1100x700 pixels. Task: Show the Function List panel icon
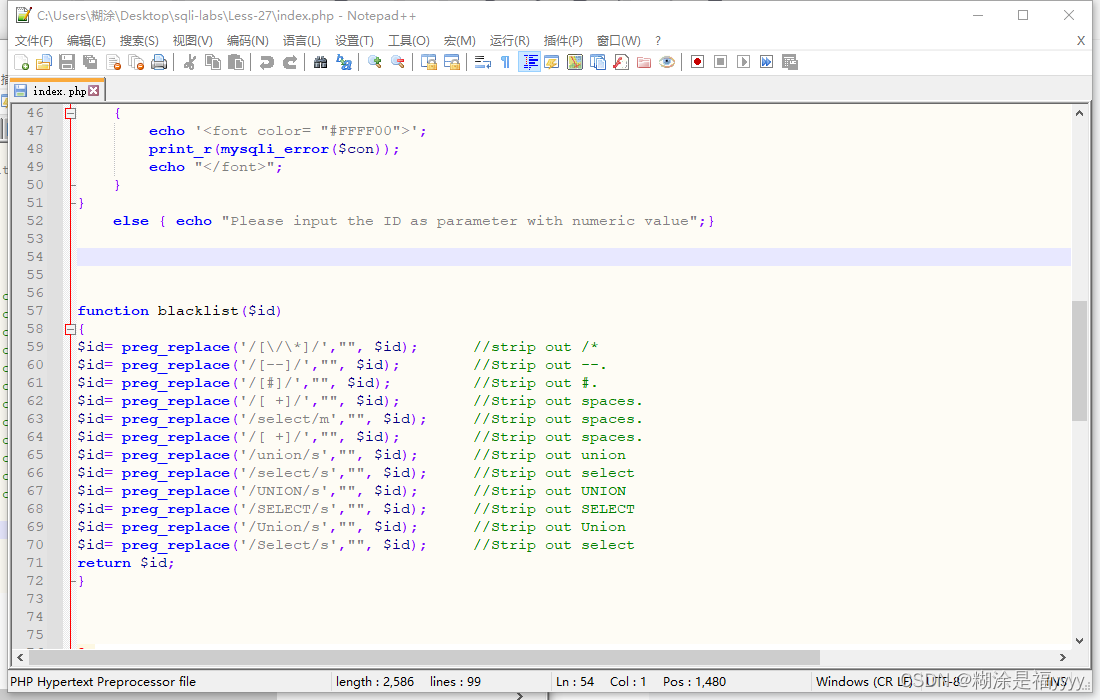tap(622, 62)
